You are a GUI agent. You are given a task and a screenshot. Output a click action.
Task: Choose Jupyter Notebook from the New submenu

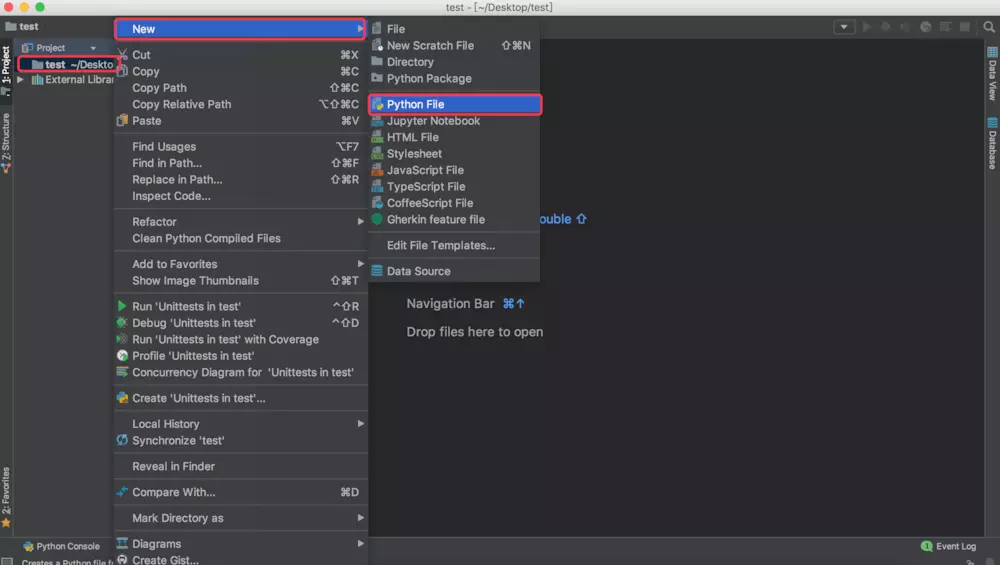point(433,121)
